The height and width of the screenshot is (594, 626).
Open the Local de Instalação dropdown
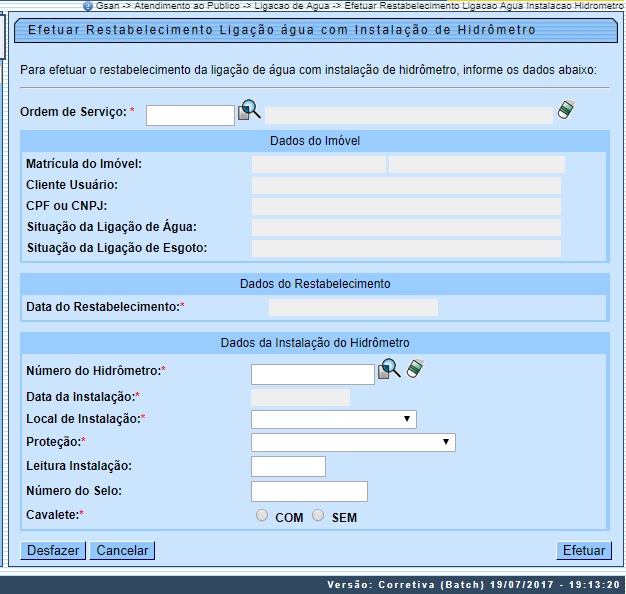point(333,419)
